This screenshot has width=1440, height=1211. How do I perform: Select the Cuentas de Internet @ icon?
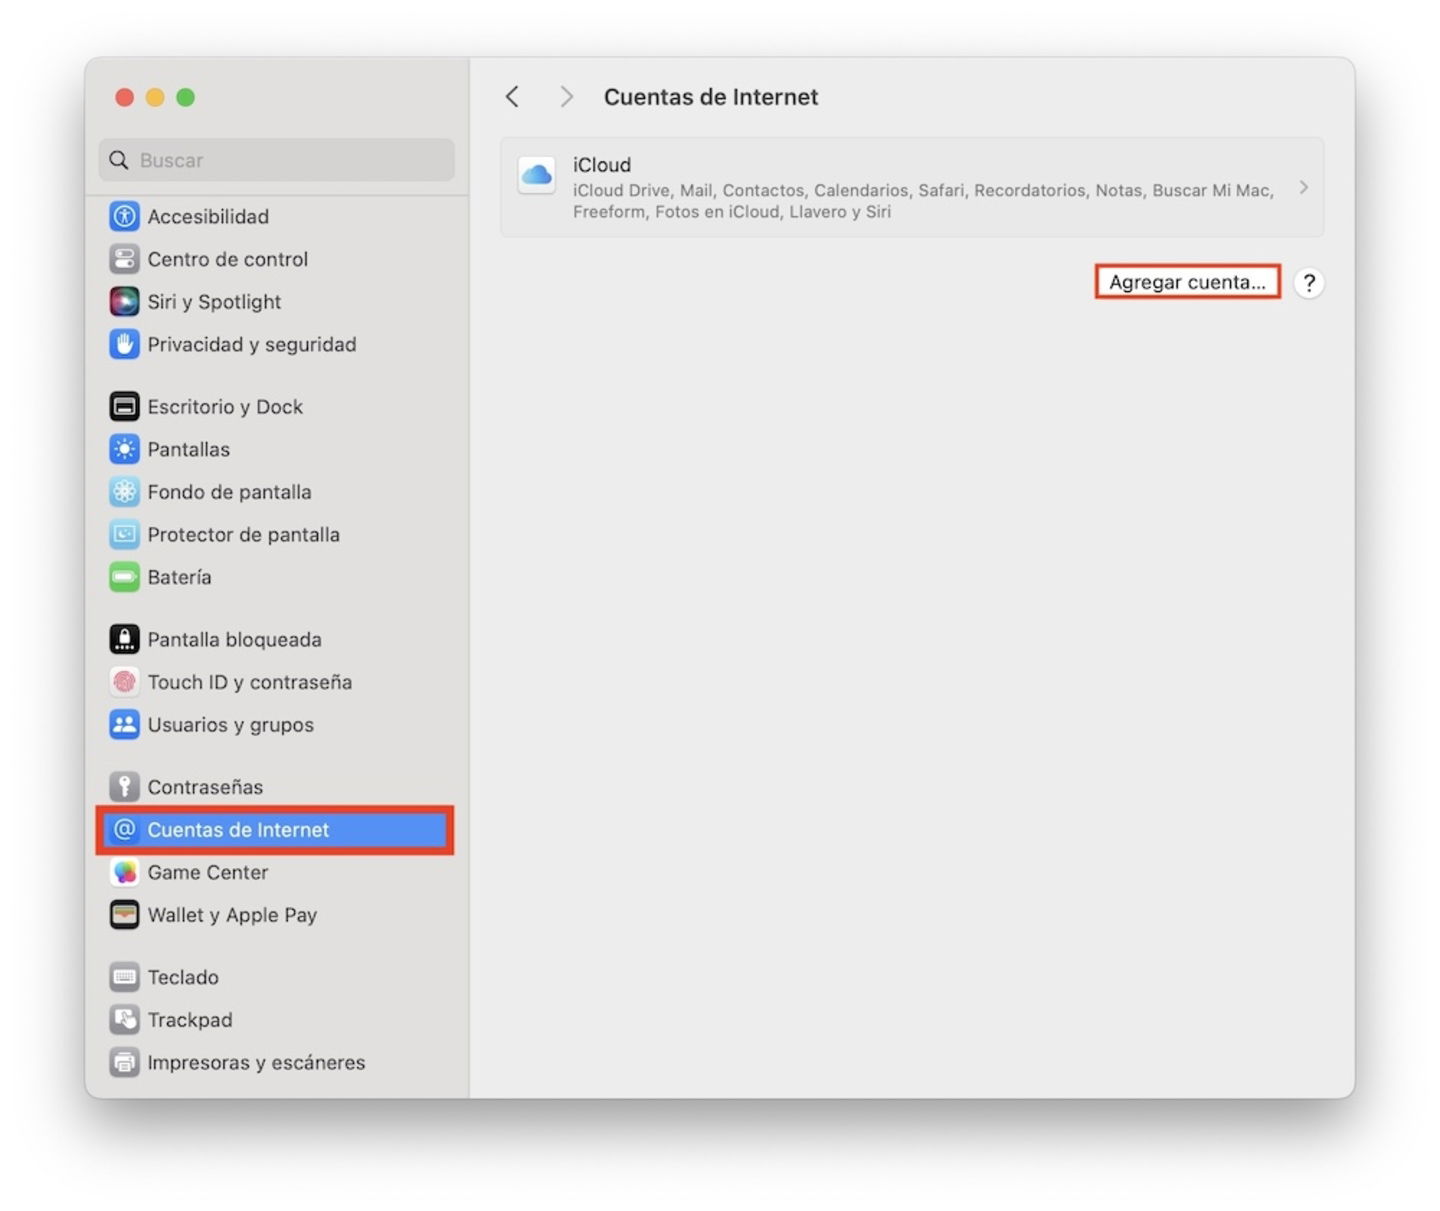(x=124, y=830)
